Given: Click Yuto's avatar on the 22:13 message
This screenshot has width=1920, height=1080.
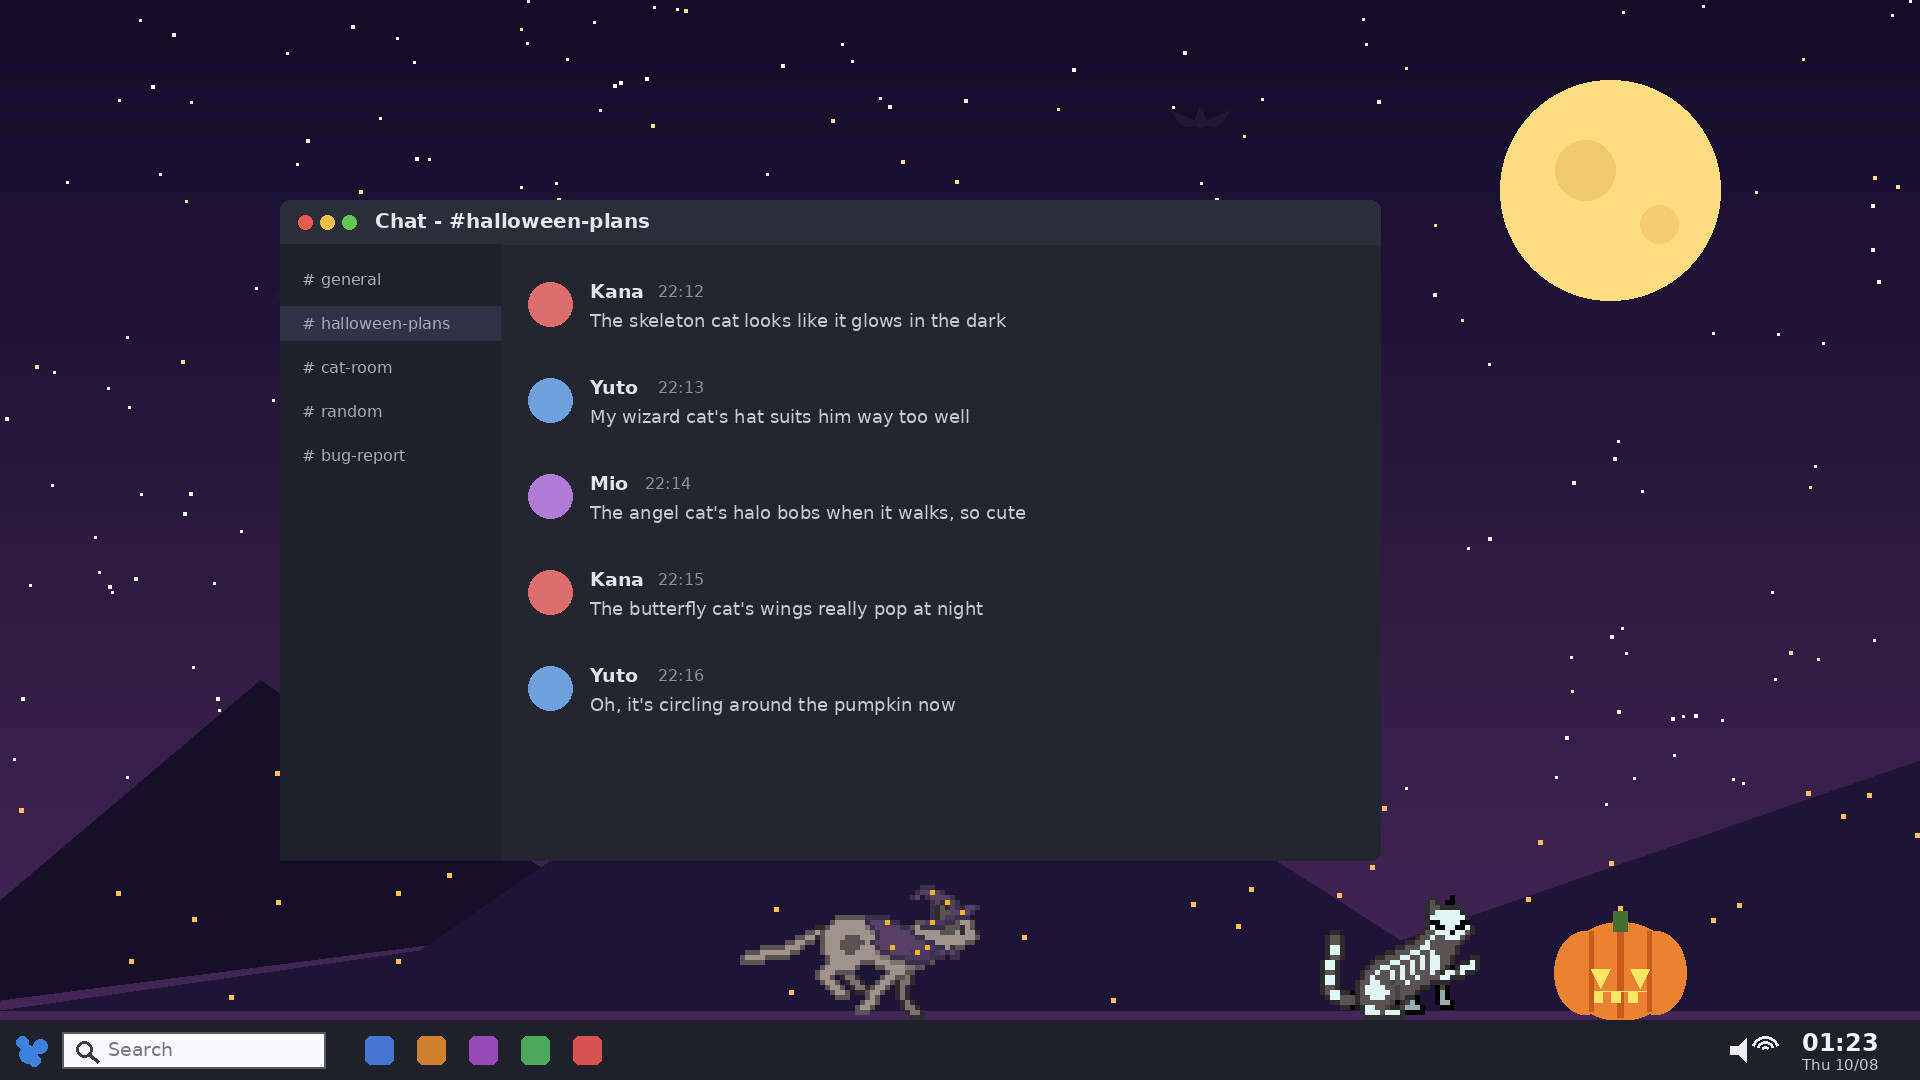Looking at the screenshot, I should (550, 400).
